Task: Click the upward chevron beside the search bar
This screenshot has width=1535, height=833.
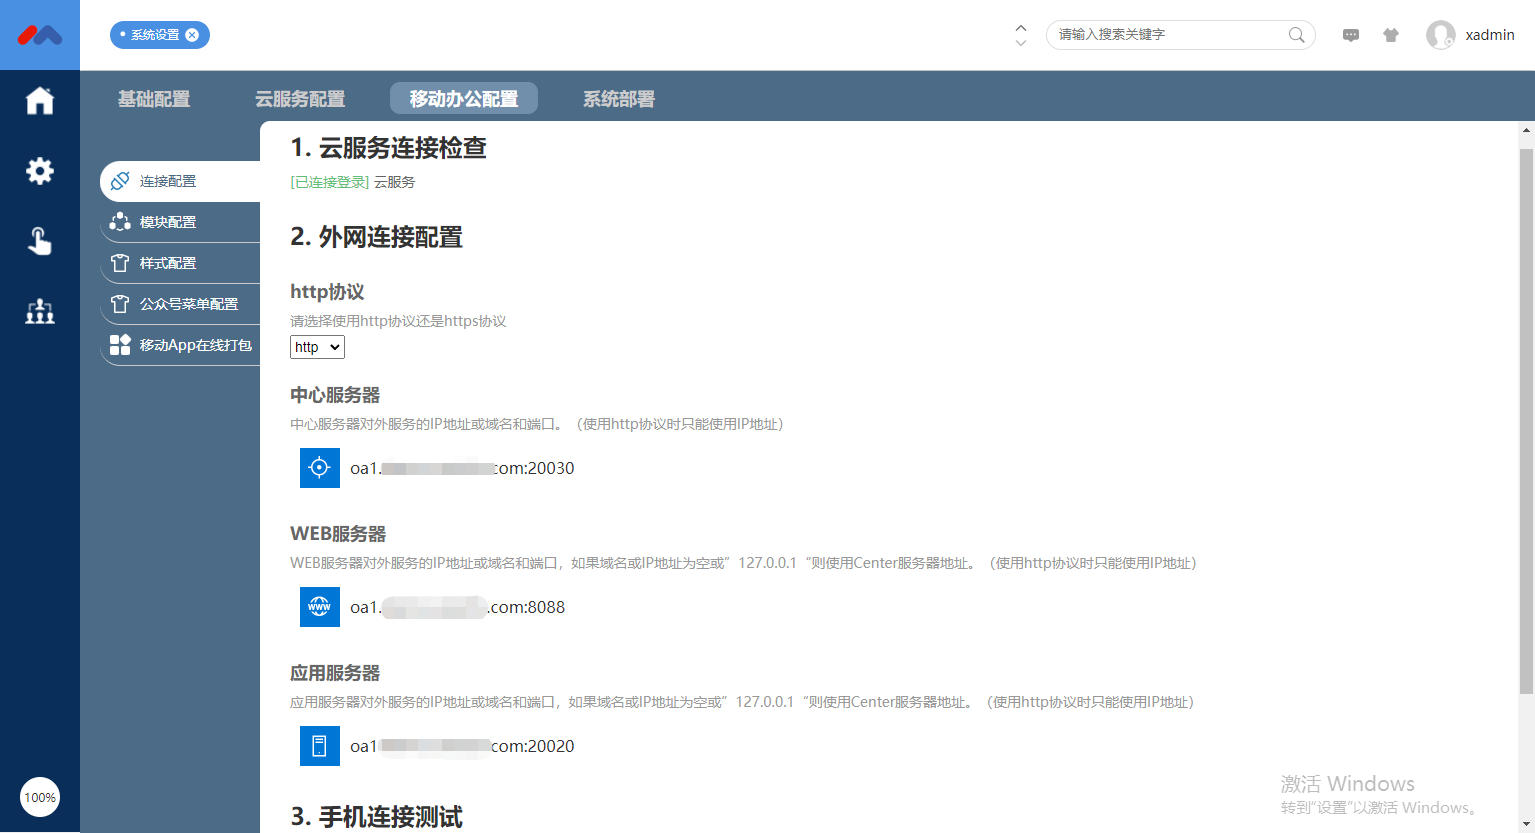Action: point(1020,27)
